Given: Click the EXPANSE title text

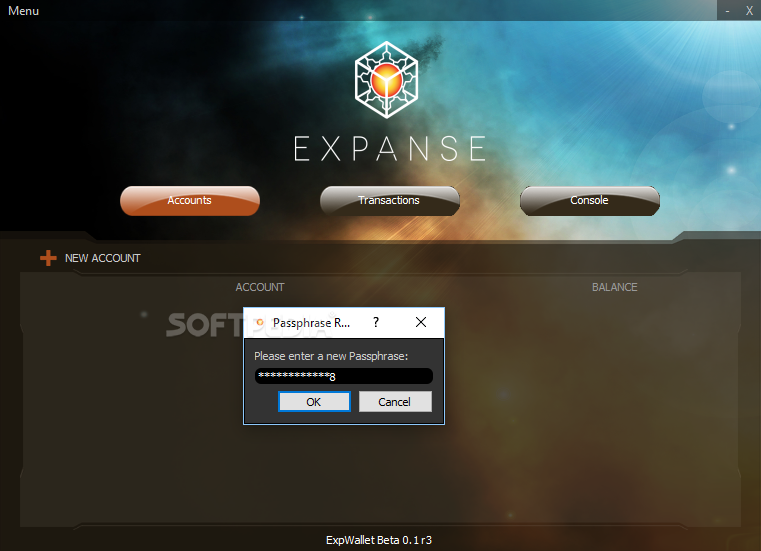Looking at the screenshot, I should coord(390,149).
